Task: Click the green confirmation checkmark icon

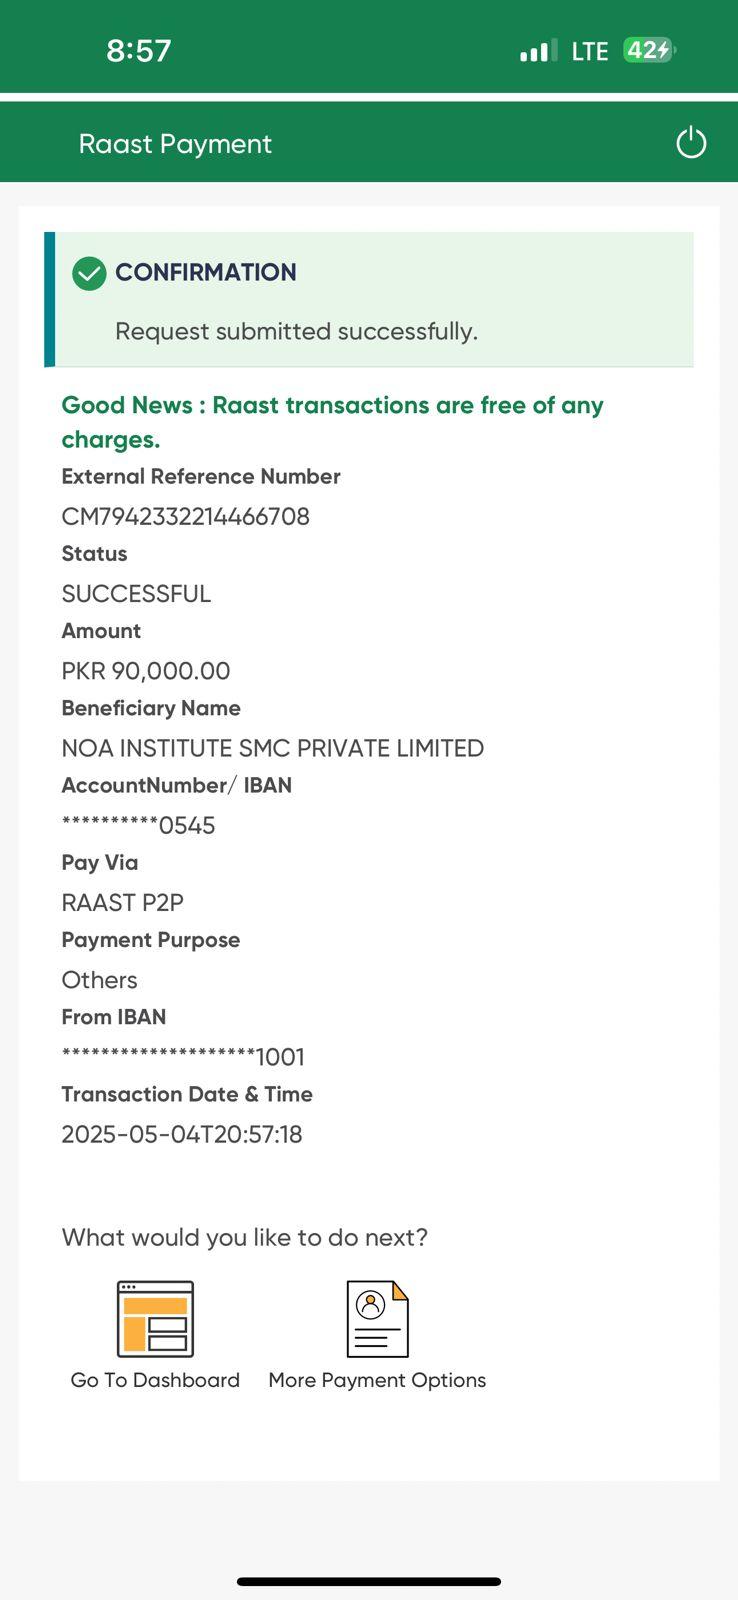Action: (x=89, y=273)
